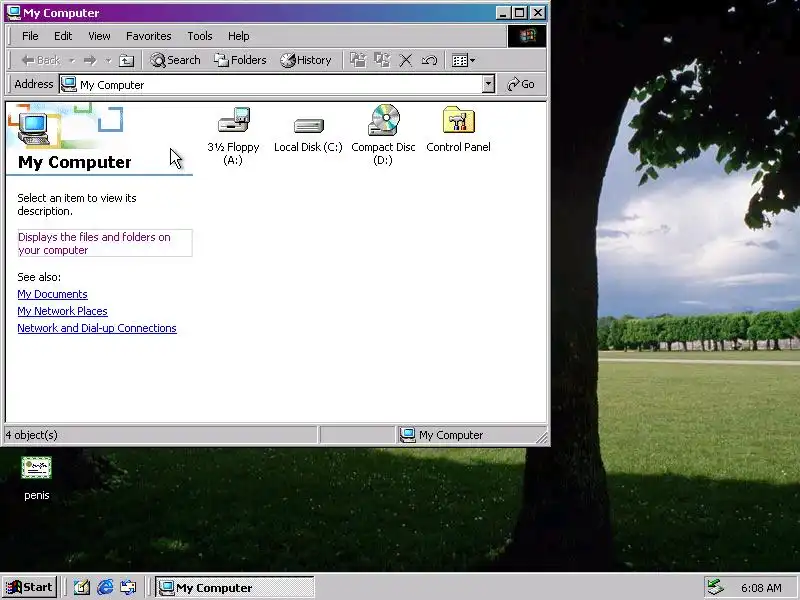
Task: Close the My Computer window
Action: point(538,13)
